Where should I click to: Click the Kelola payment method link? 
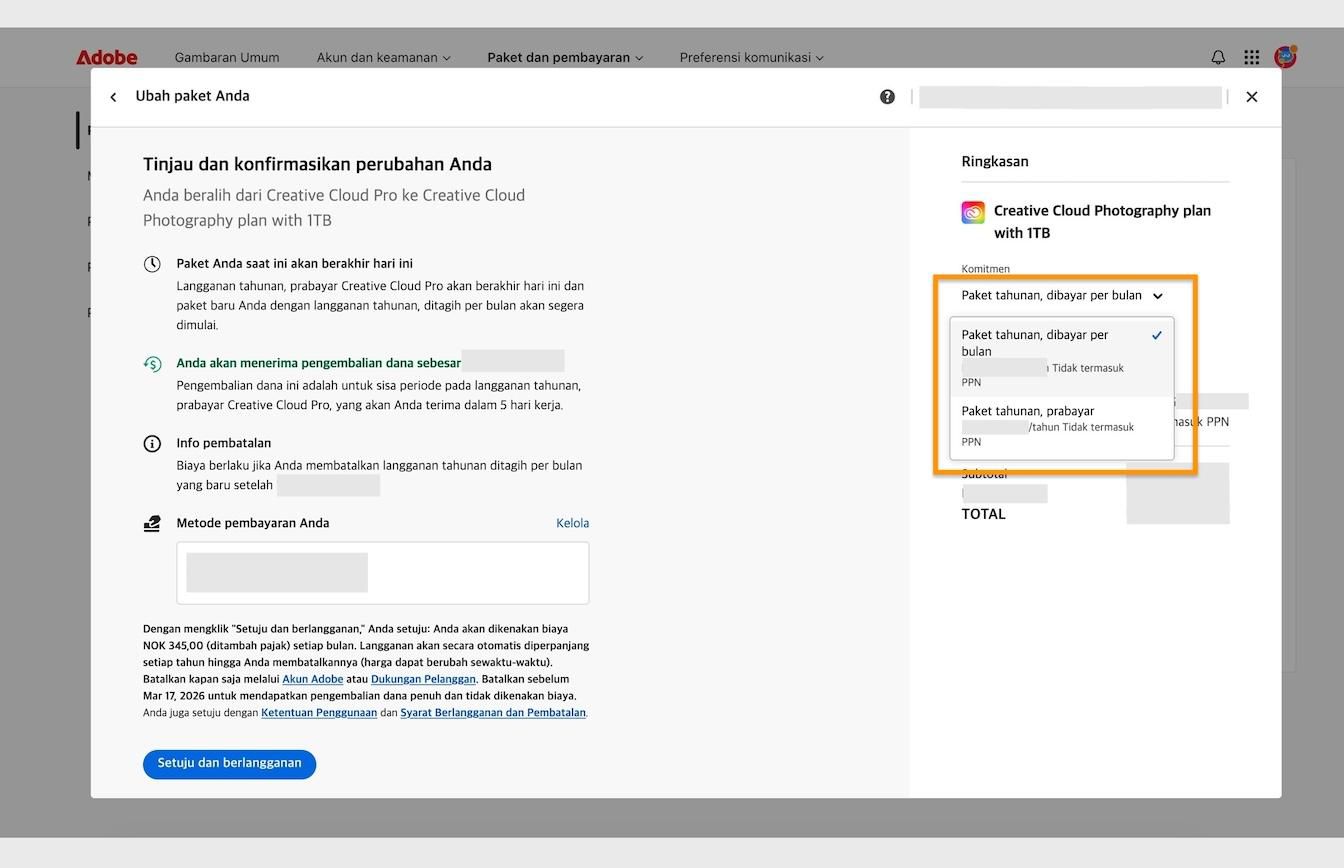coord(572,523)
